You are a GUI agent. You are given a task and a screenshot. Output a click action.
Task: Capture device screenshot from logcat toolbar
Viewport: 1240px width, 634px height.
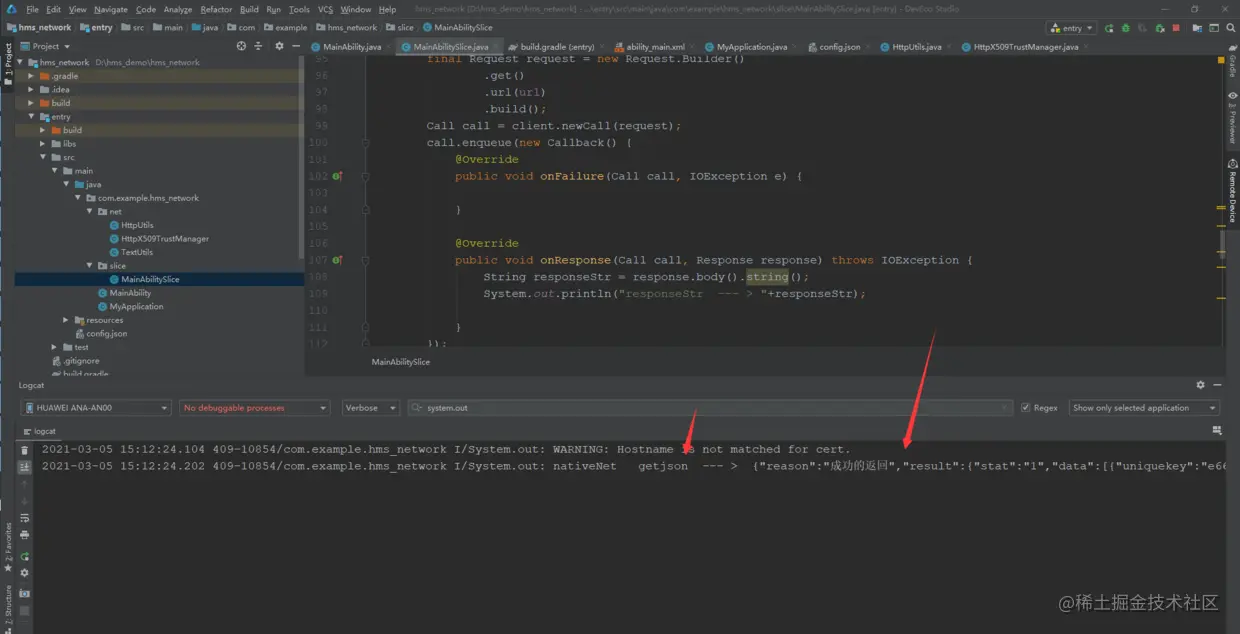tap(24, 593)
